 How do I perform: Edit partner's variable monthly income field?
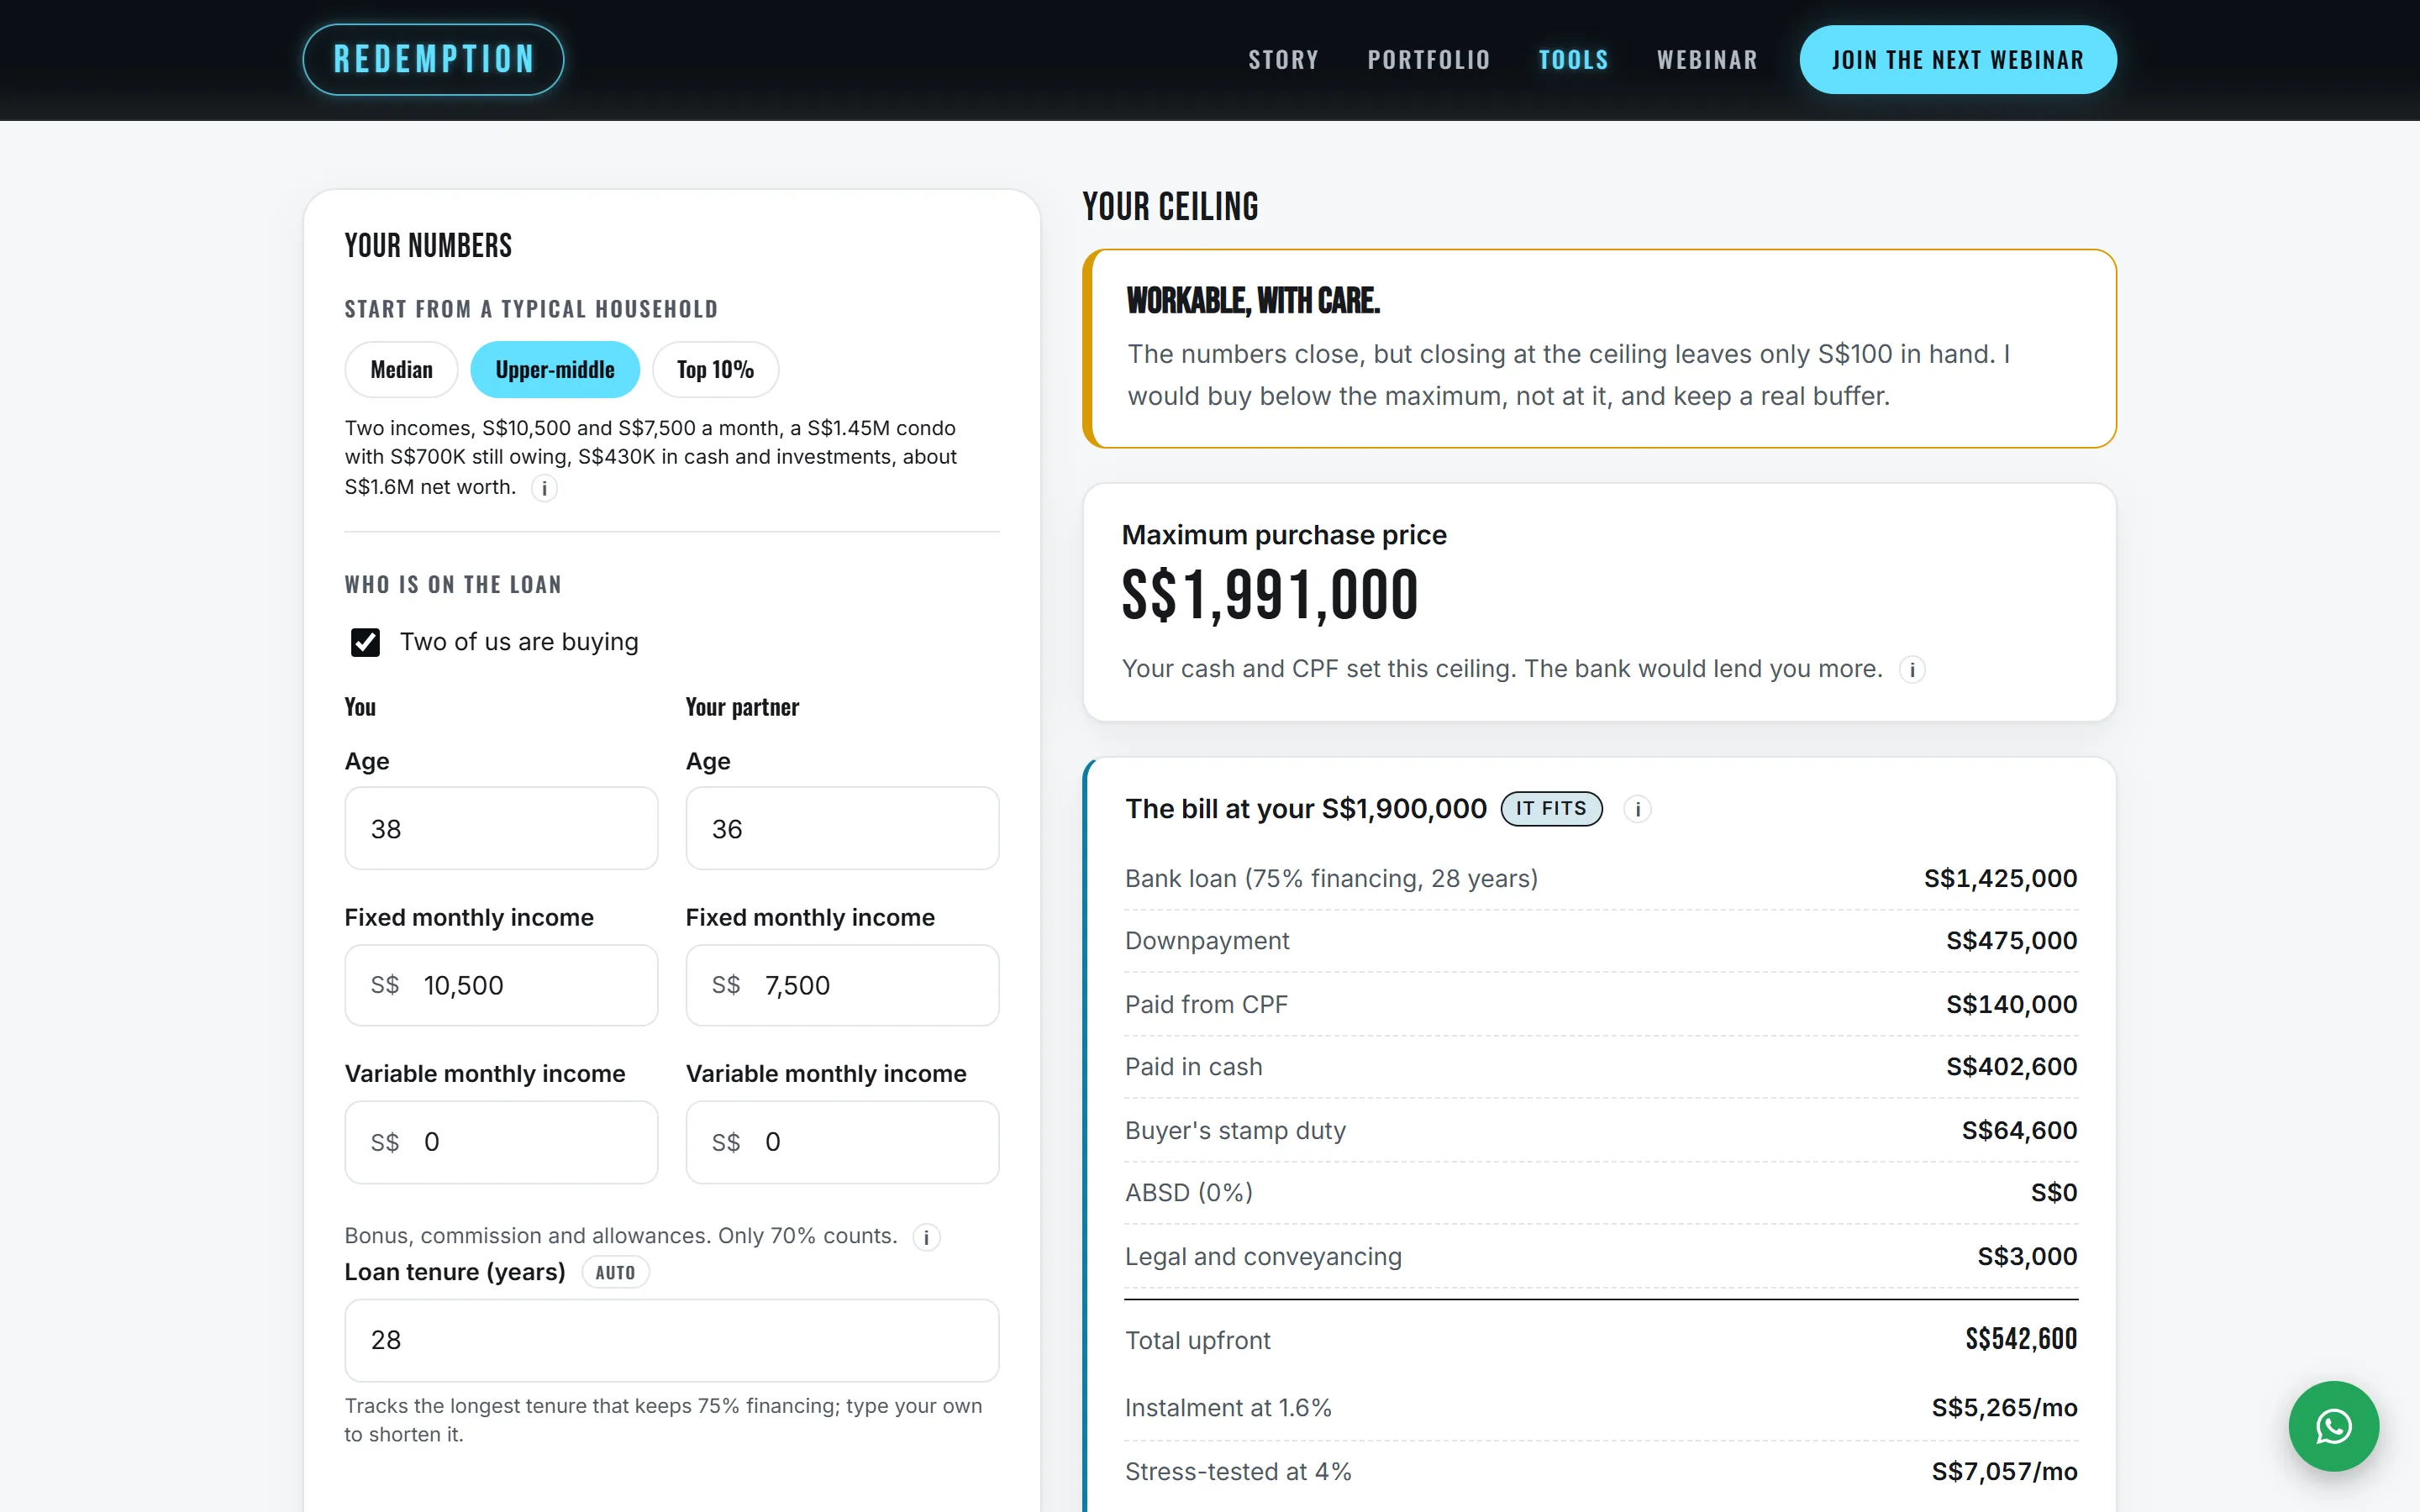point(842,1142)
